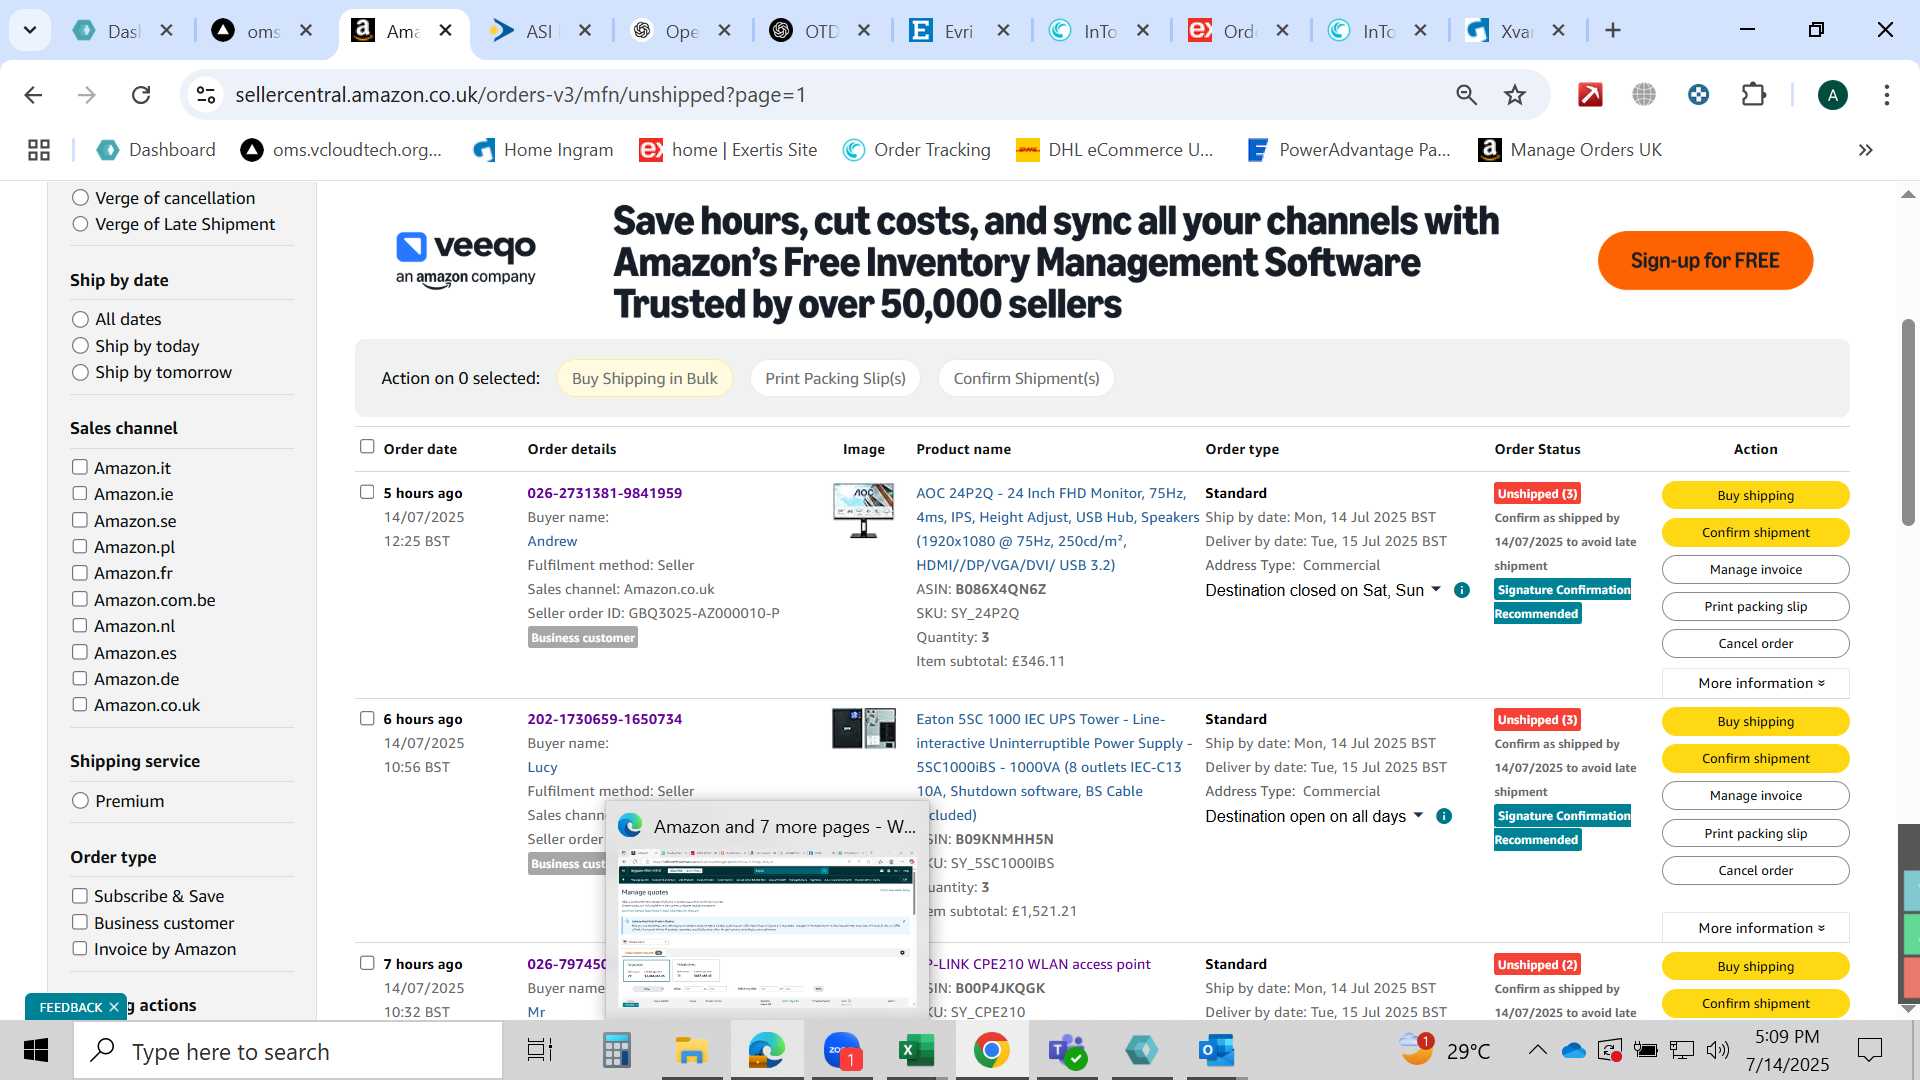Screen dimensions: 1920x1080
Task: Select the order 026-2731381-9841959 checkbox
Action: click(367, 492)
